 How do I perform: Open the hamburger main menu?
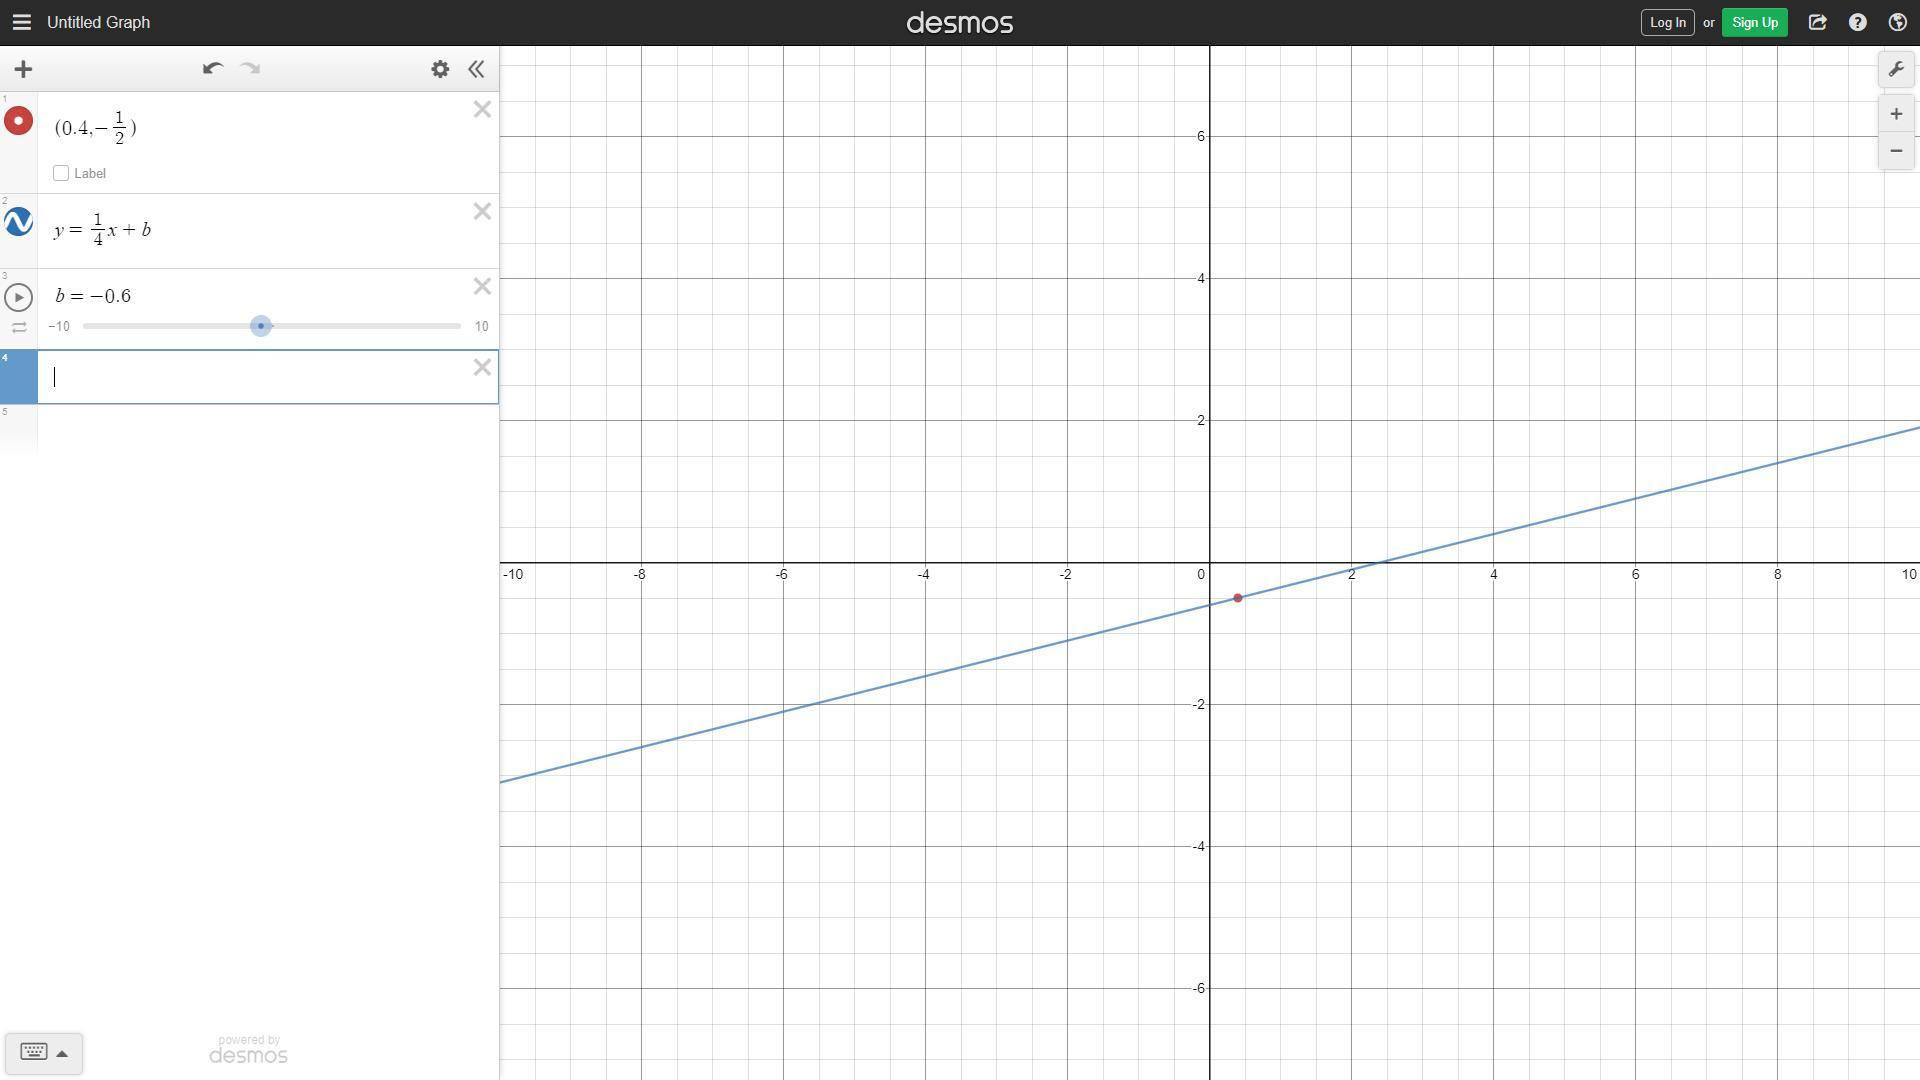click(x=21, y=22)
